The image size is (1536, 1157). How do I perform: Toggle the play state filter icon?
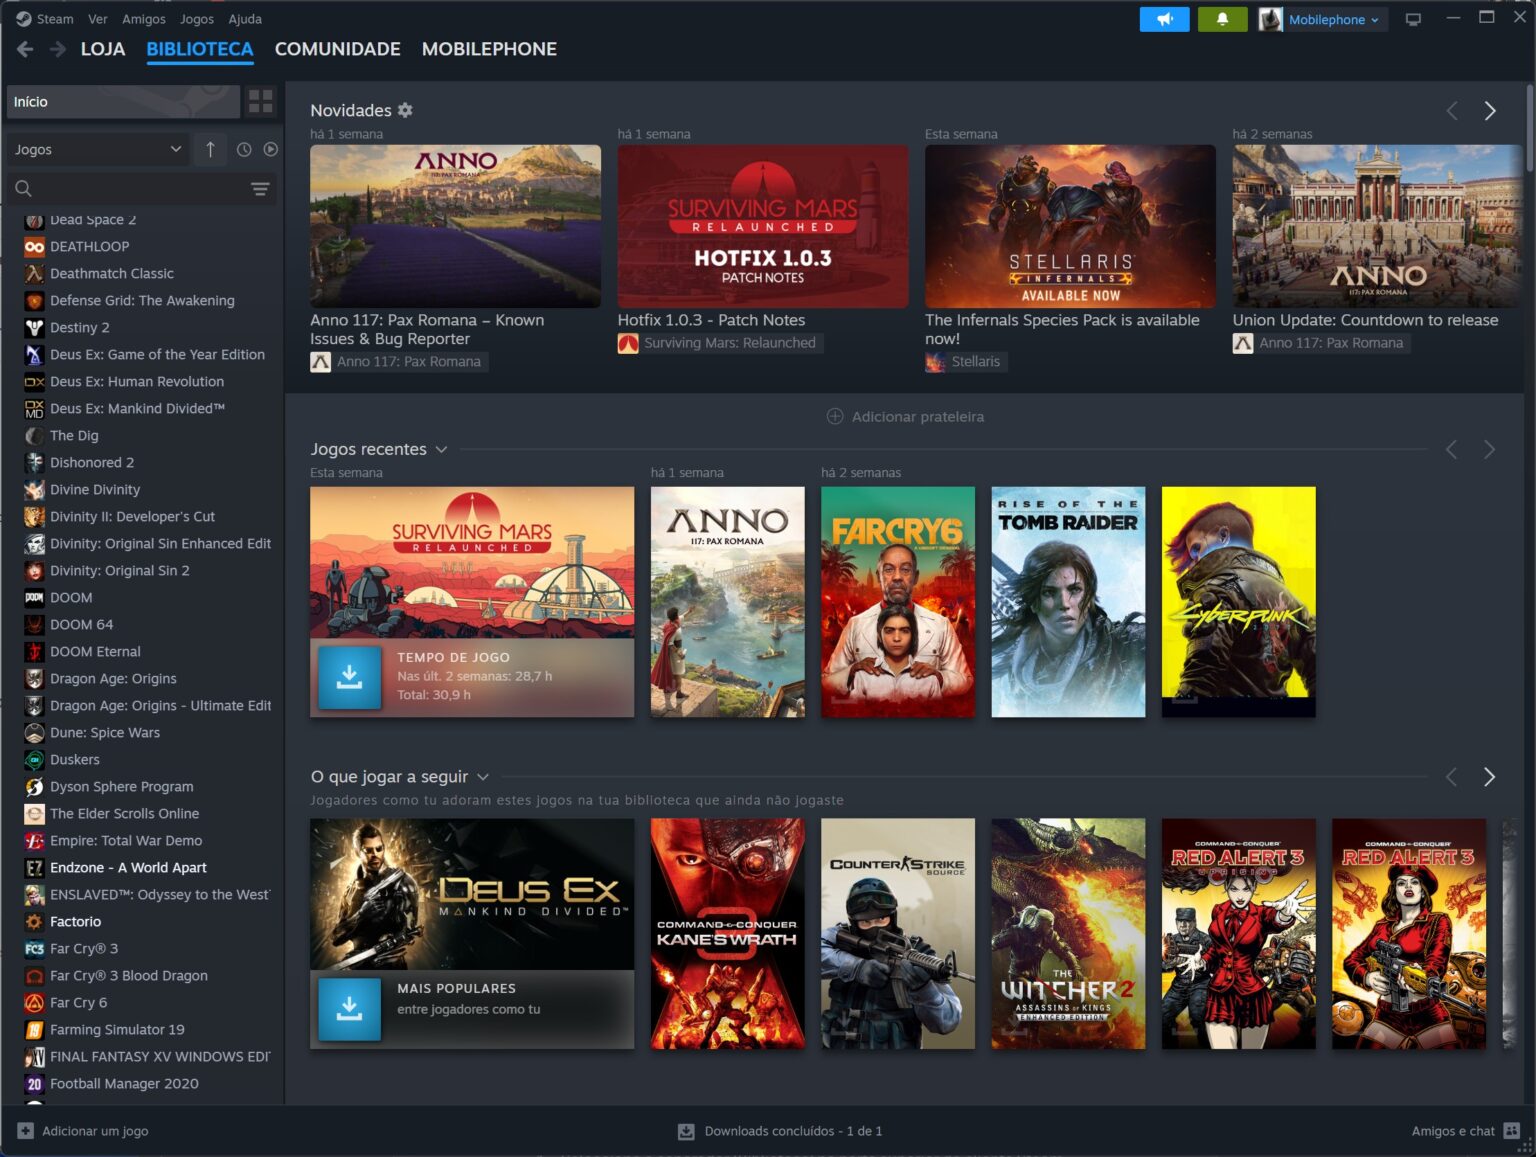click(x=271, y=149)
